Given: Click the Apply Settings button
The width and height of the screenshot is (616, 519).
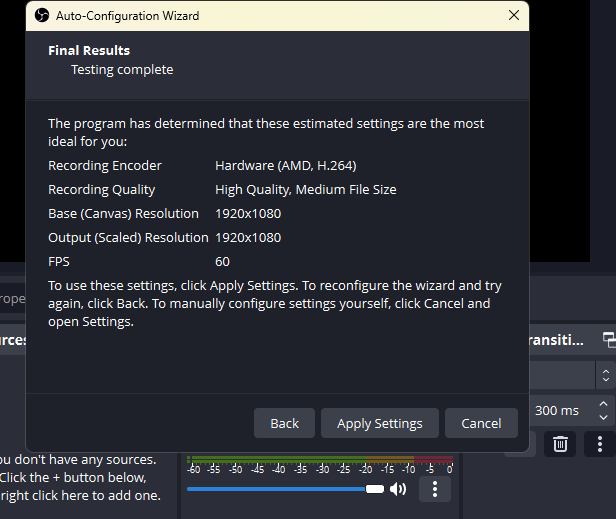Looking at the screenshot, I should point(380,423).
